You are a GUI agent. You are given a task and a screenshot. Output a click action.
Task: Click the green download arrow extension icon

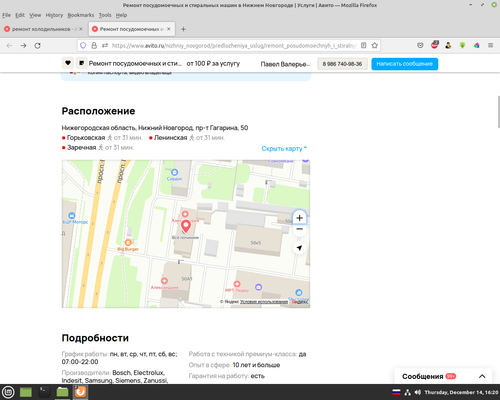click(462, 46)
